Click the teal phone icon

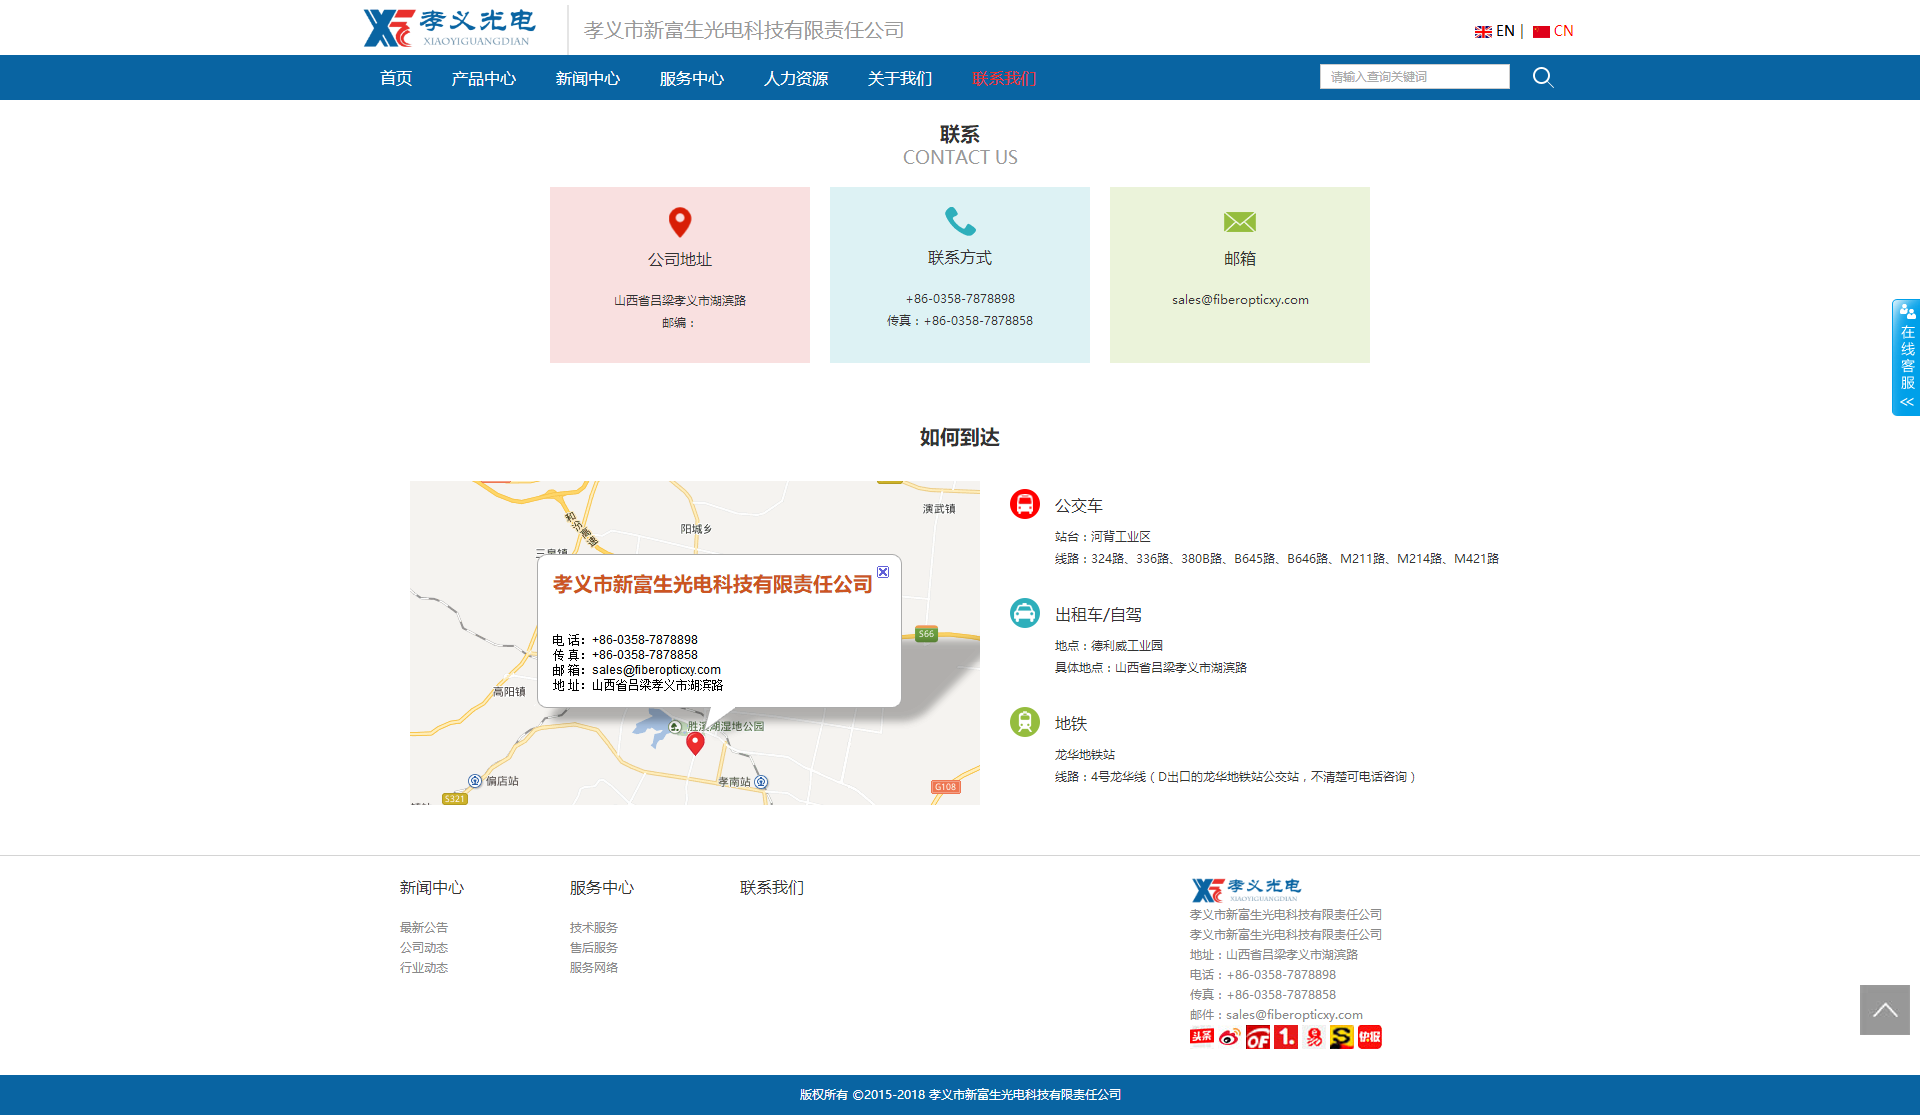point(960,220)
